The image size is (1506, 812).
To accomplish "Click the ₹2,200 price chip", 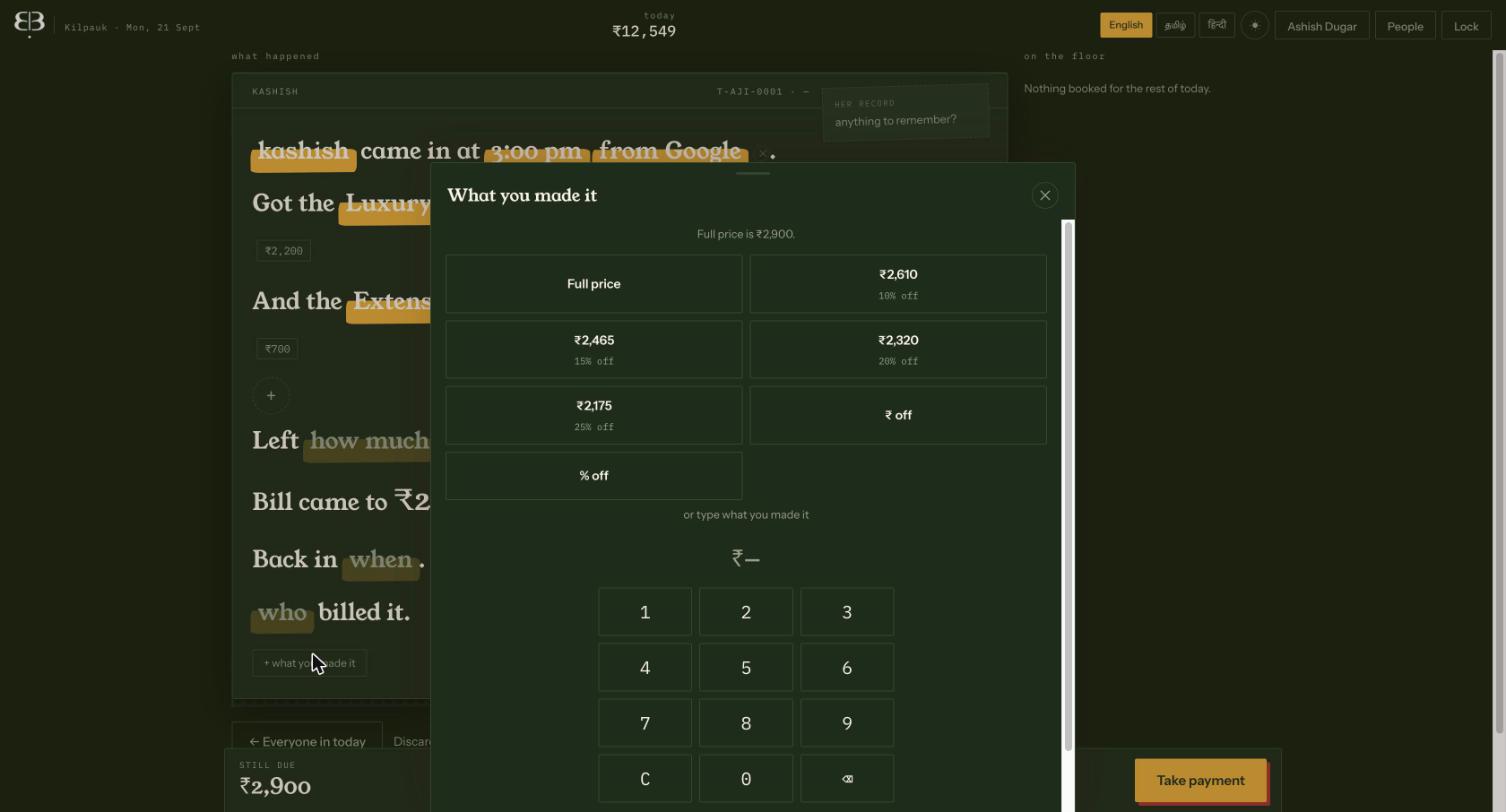I will tap(284, 251).
